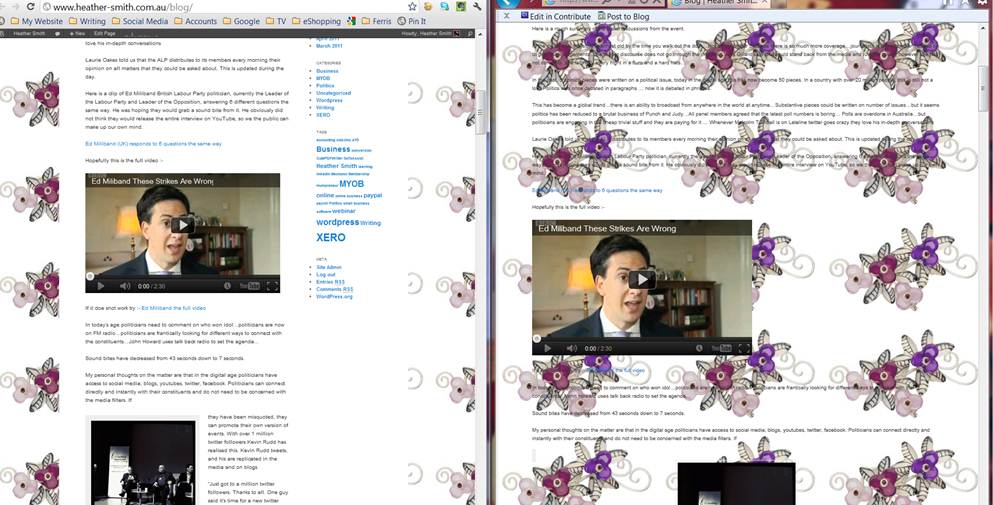Open Ed Miliband the full video link, left window
This screenshot has height=505, width=993.
click(x=174, y=308)
